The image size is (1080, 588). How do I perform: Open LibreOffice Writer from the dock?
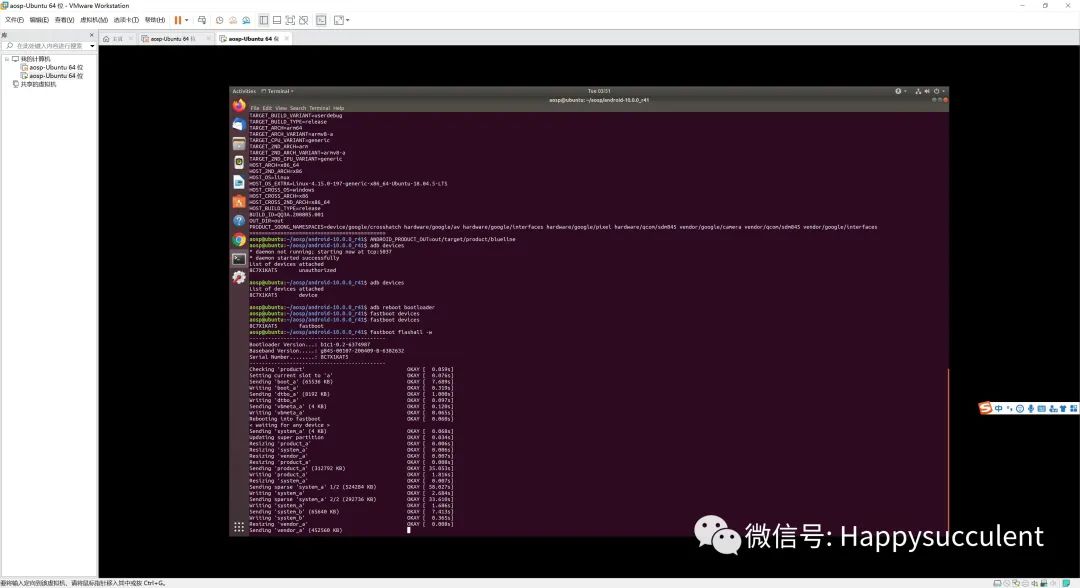coord(239,182)
